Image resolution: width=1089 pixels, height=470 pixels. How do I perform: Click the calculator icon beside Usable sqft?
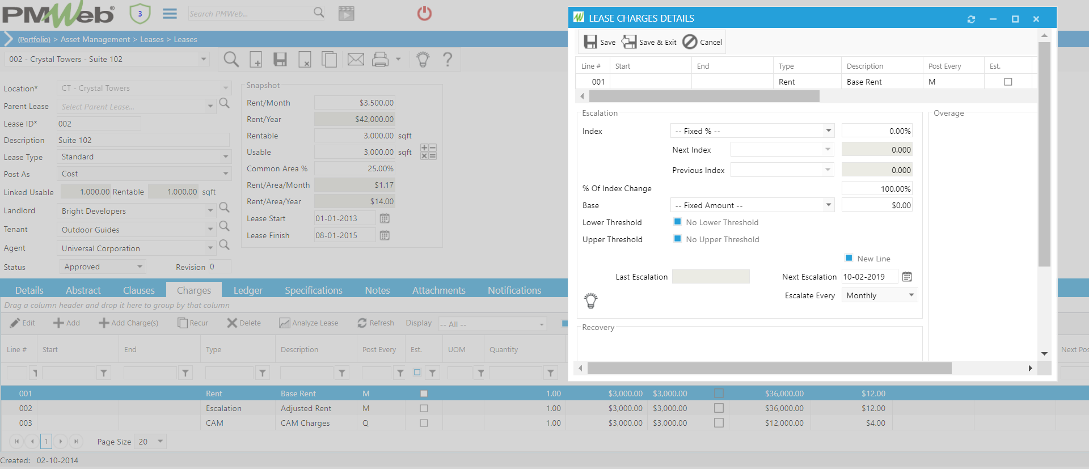(429, 152)
